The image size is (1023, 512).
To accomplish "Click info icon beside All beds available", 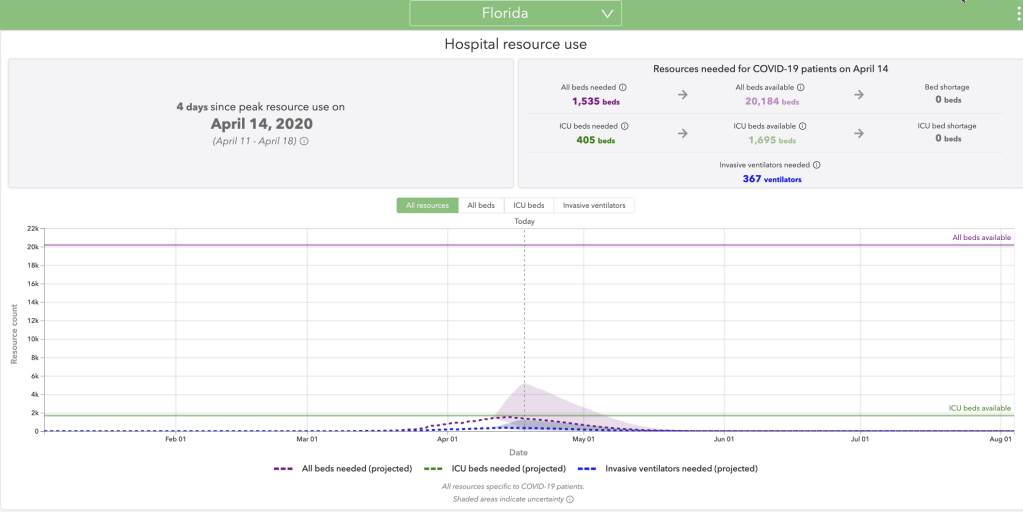I will point(801,88).
